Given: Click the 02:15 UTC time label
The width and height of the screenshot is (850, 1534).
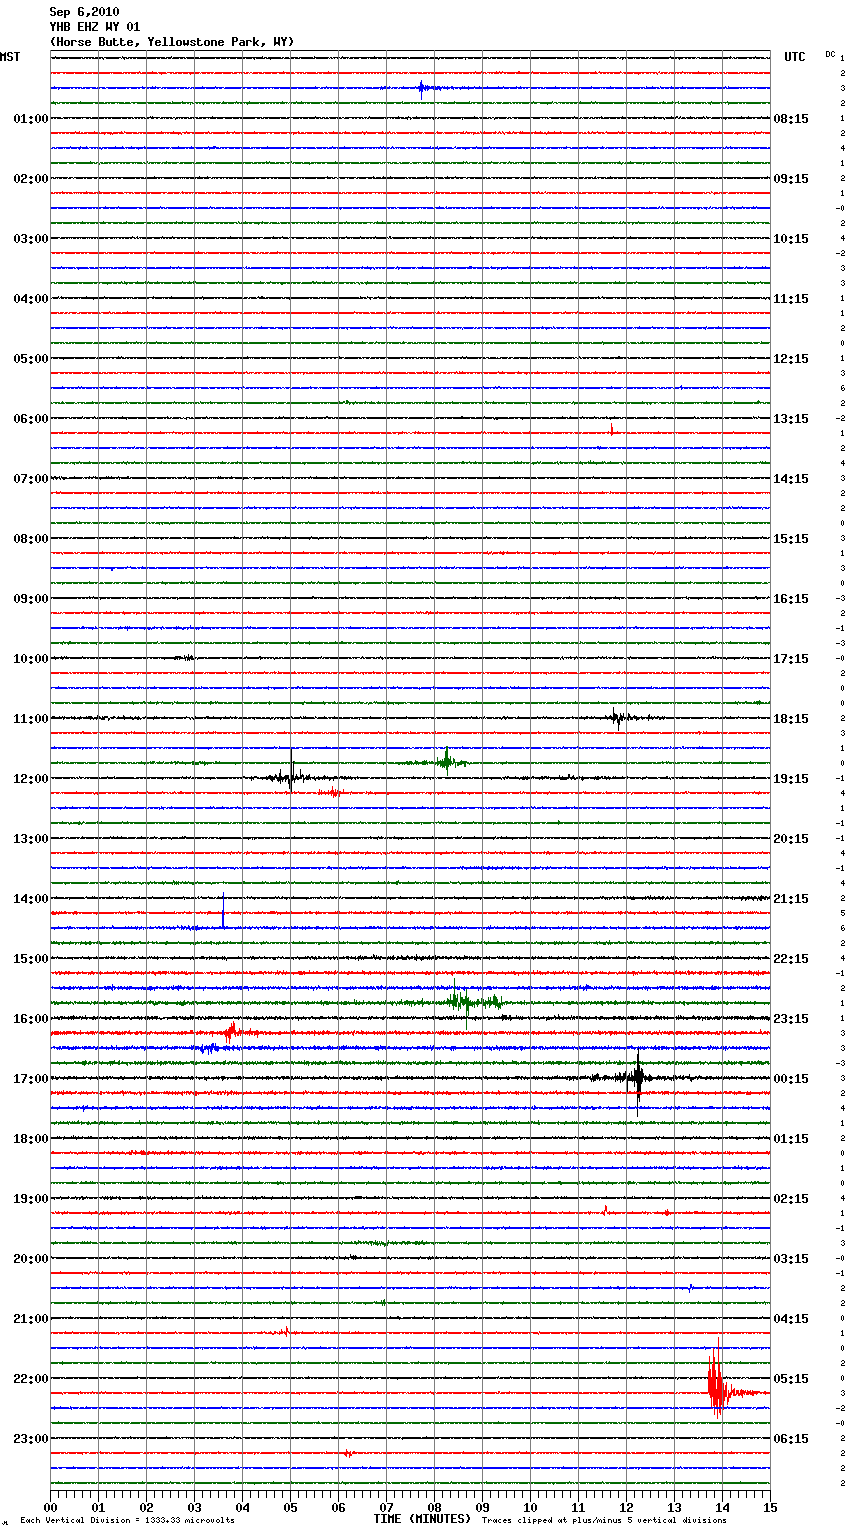Looking at the screenshot, I should click(x=791, y=1199).
